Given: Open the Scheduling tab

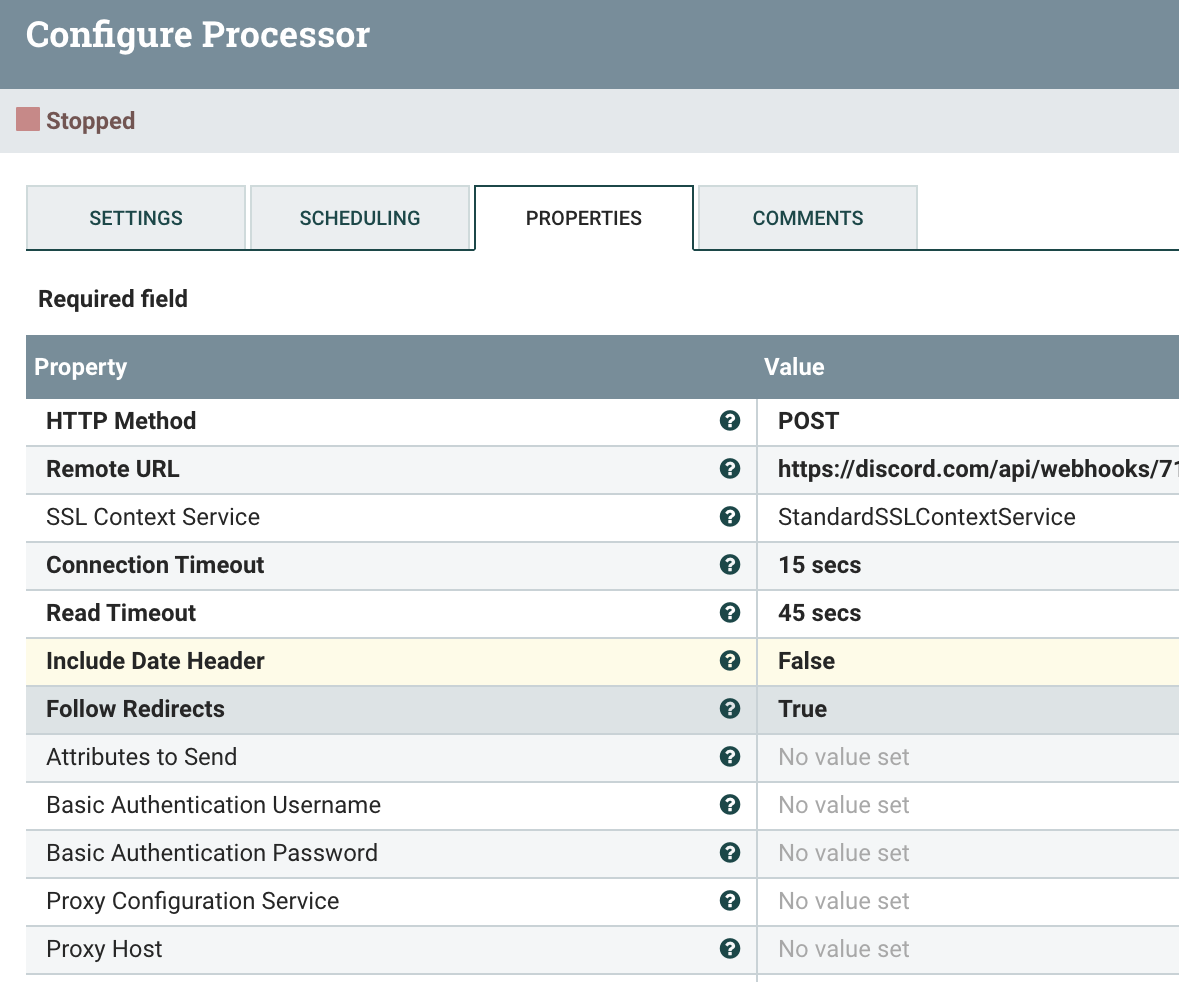Looking at the screenshot, I should pyautogui.click(x=360, y=218).
